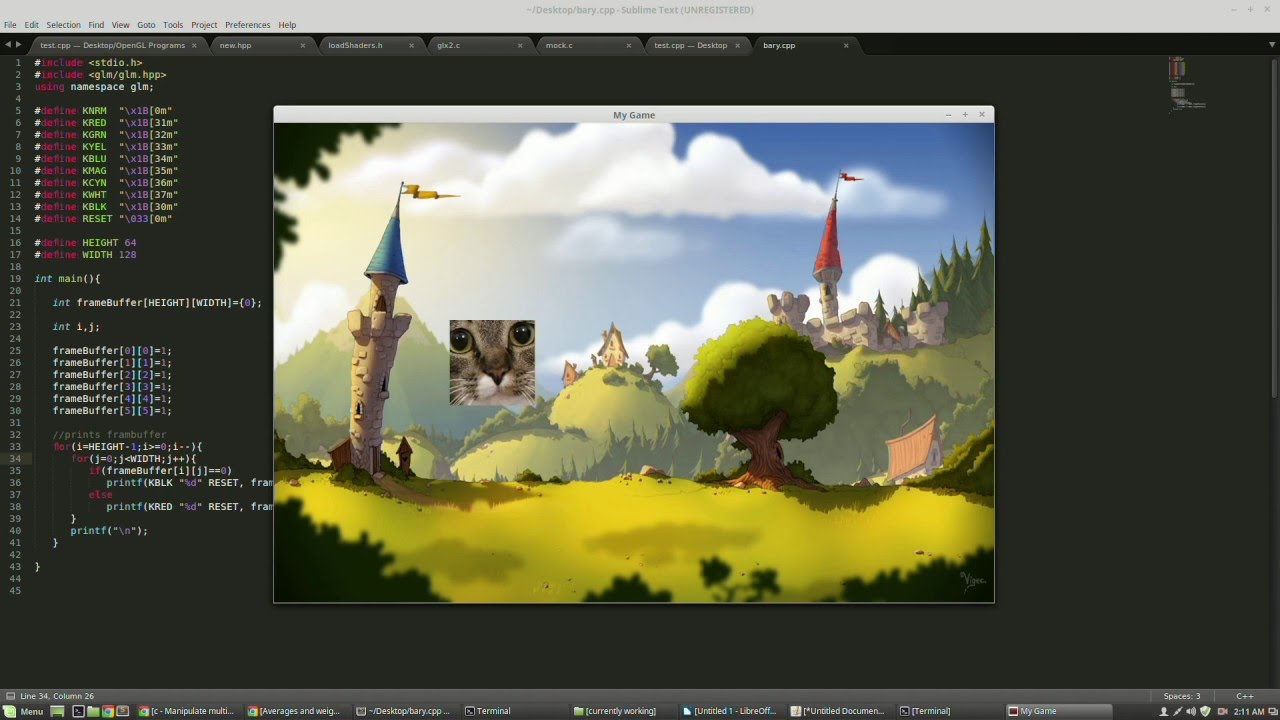Close the loadShaders.h tab
The image size is (1280, 720).
point(411,45)
